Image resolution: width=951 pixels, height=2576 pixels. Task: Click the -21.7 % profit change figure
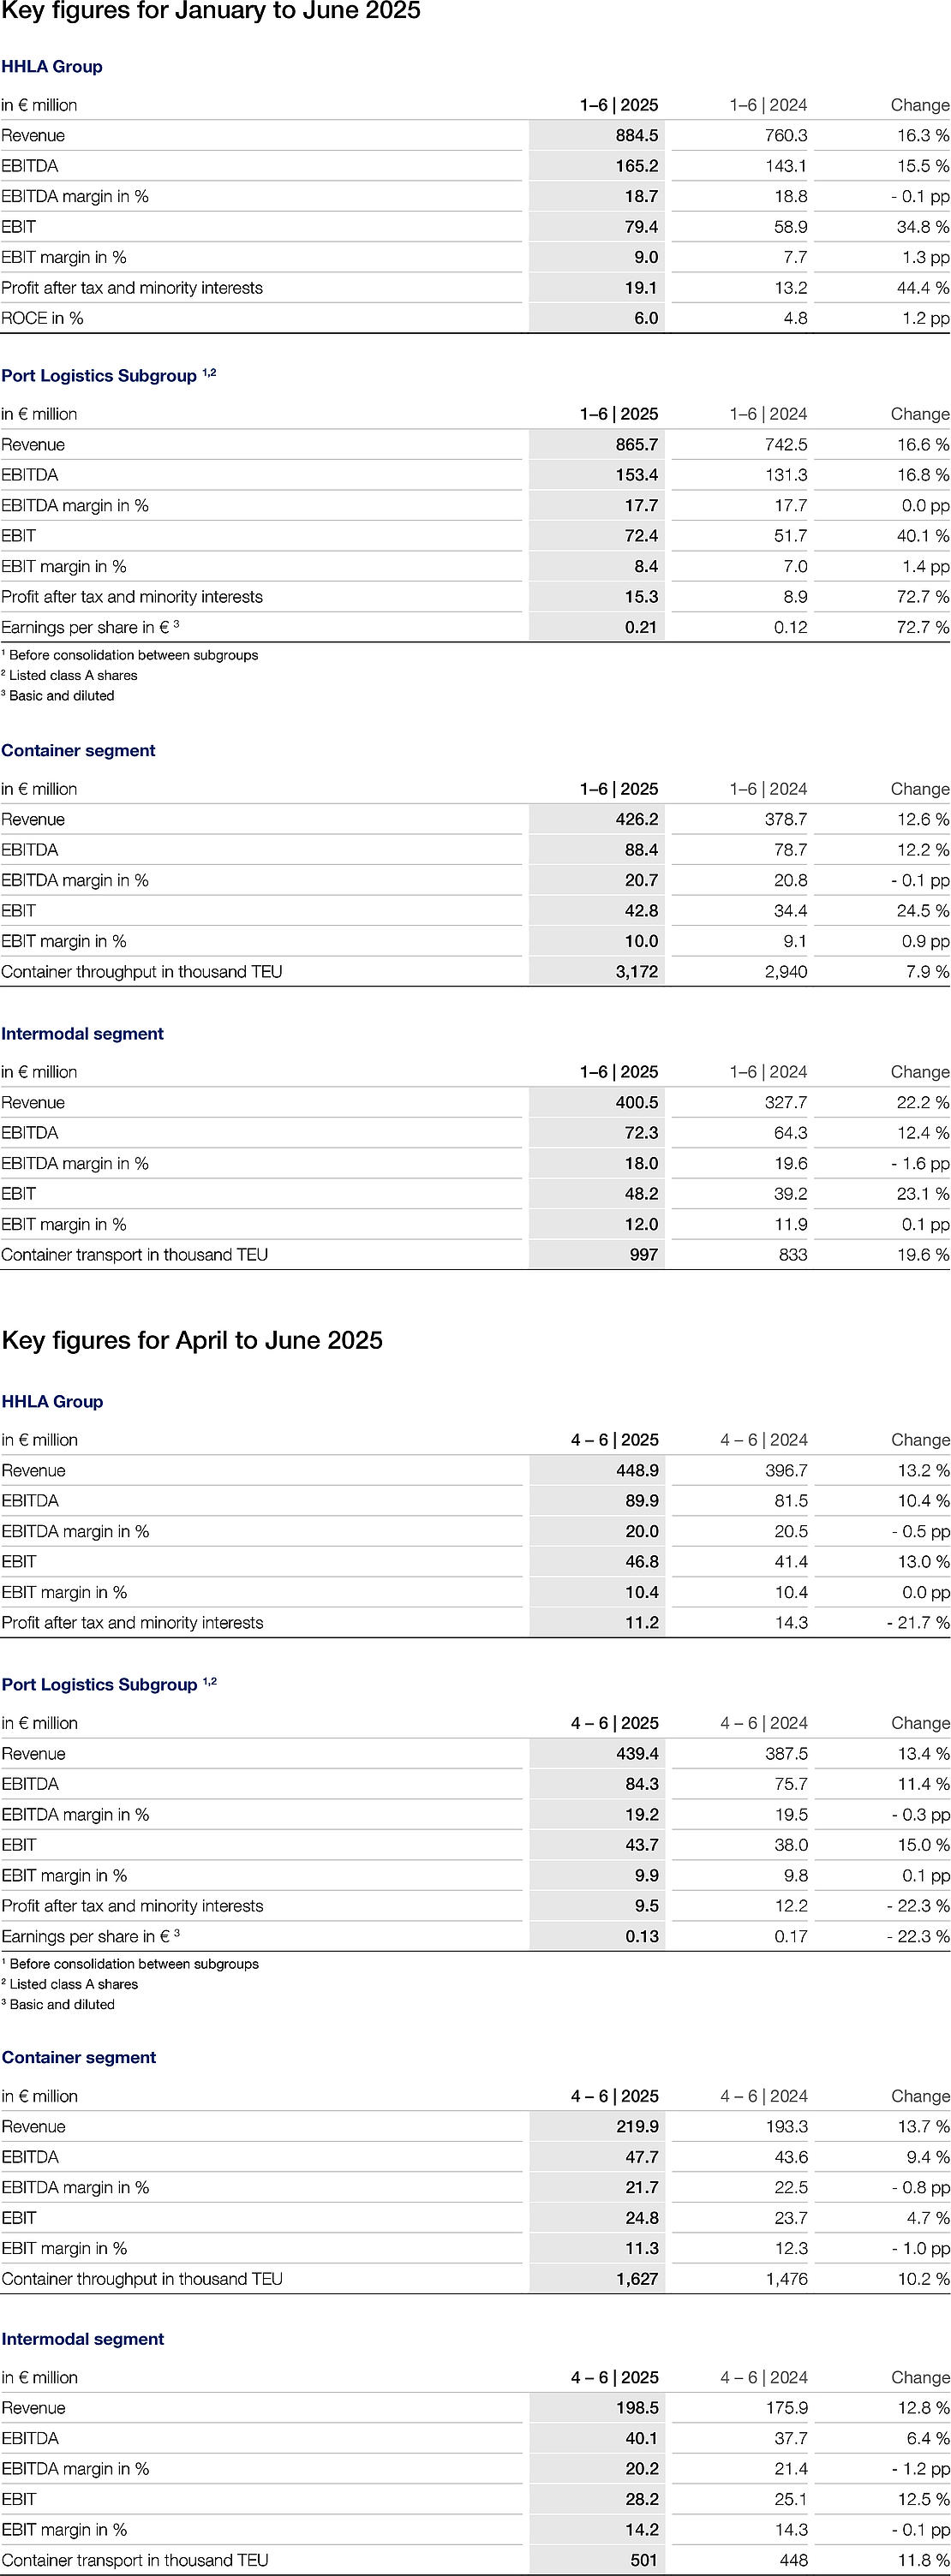[x=917, y=1623]
